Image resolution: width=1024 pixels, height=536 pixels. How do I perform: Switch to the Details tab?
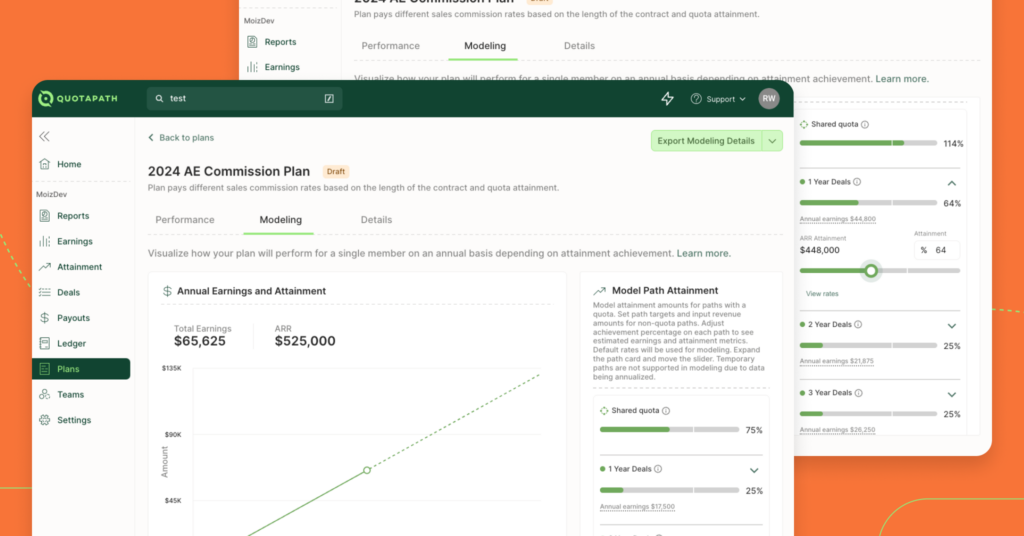pyautogui.click(x=376, y=220)
